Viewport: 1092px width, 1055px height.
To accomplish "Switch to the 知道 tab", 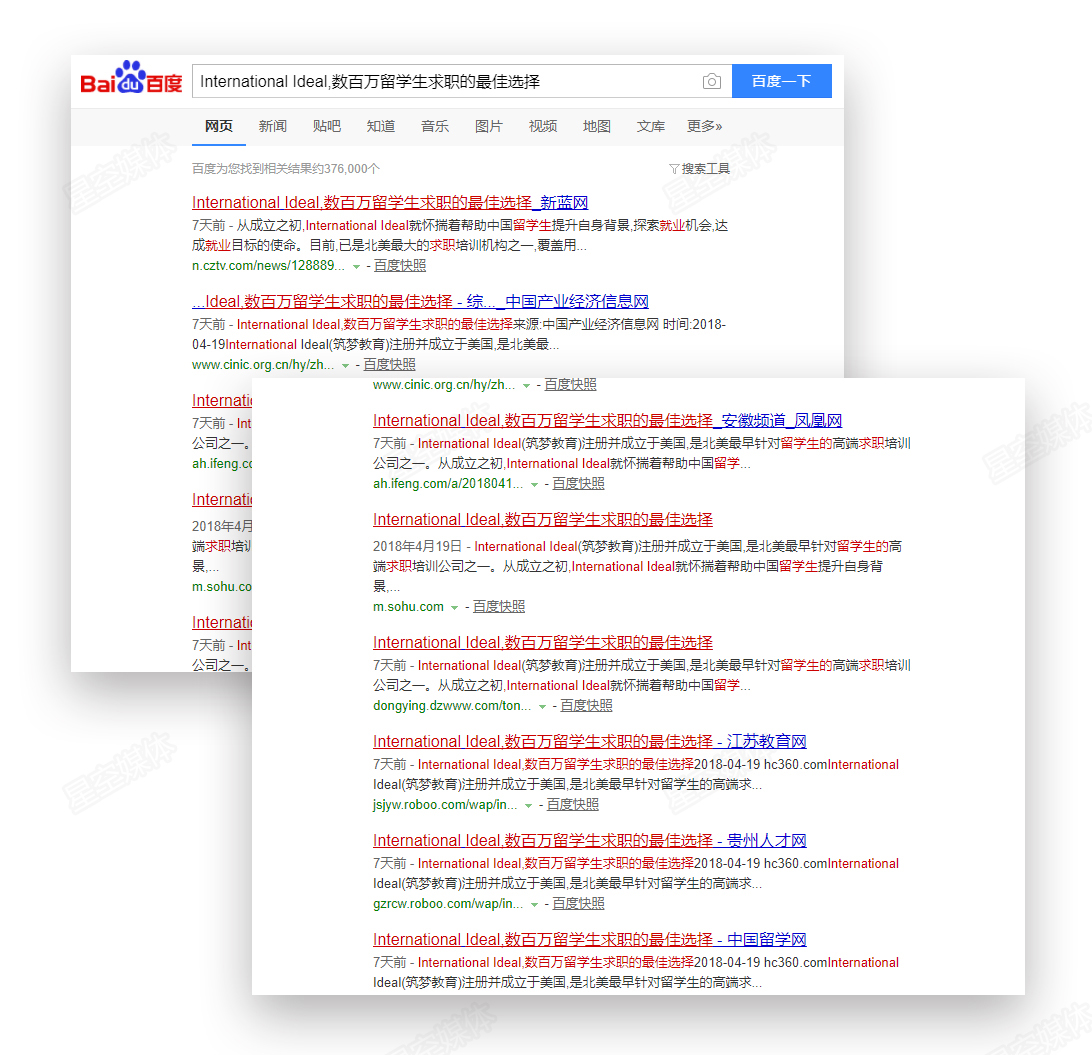I will pos(380,126).
